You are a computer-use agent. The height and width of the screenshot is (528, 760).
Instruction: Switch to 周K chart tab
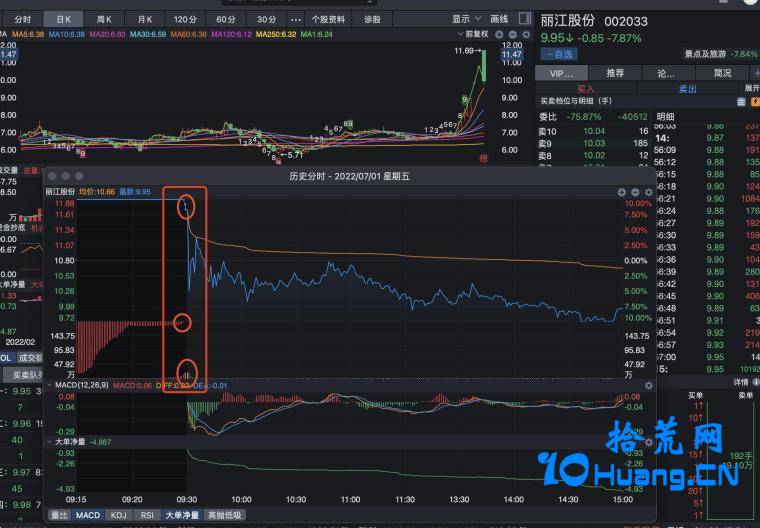(x=104, y=19)
